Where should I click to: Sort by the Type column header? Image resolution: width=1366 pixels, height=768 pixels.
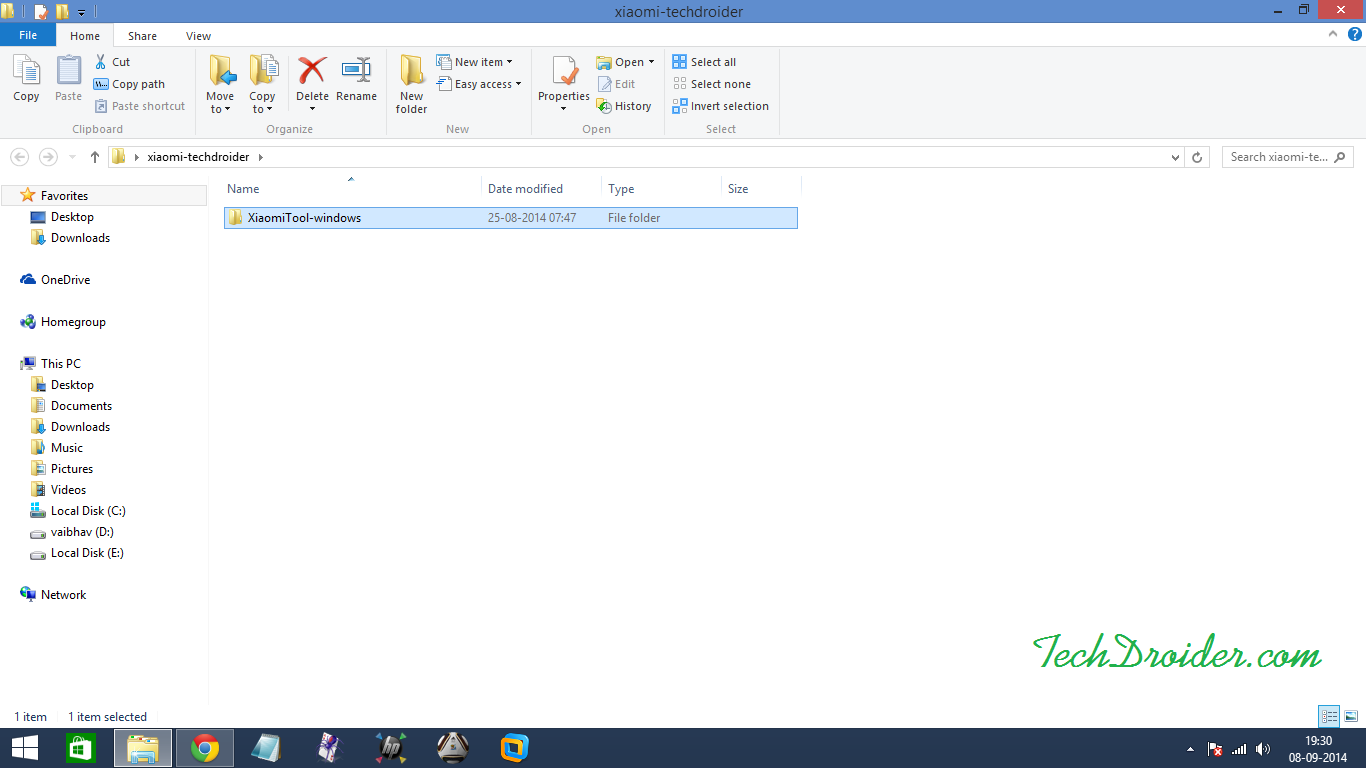661,188
